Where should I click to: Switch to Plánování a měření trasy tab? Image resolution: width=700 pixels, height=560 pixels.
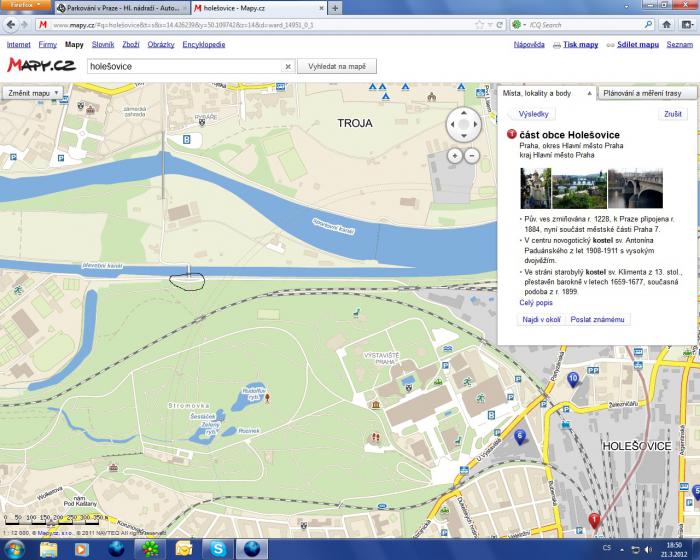tap(643, 93)
